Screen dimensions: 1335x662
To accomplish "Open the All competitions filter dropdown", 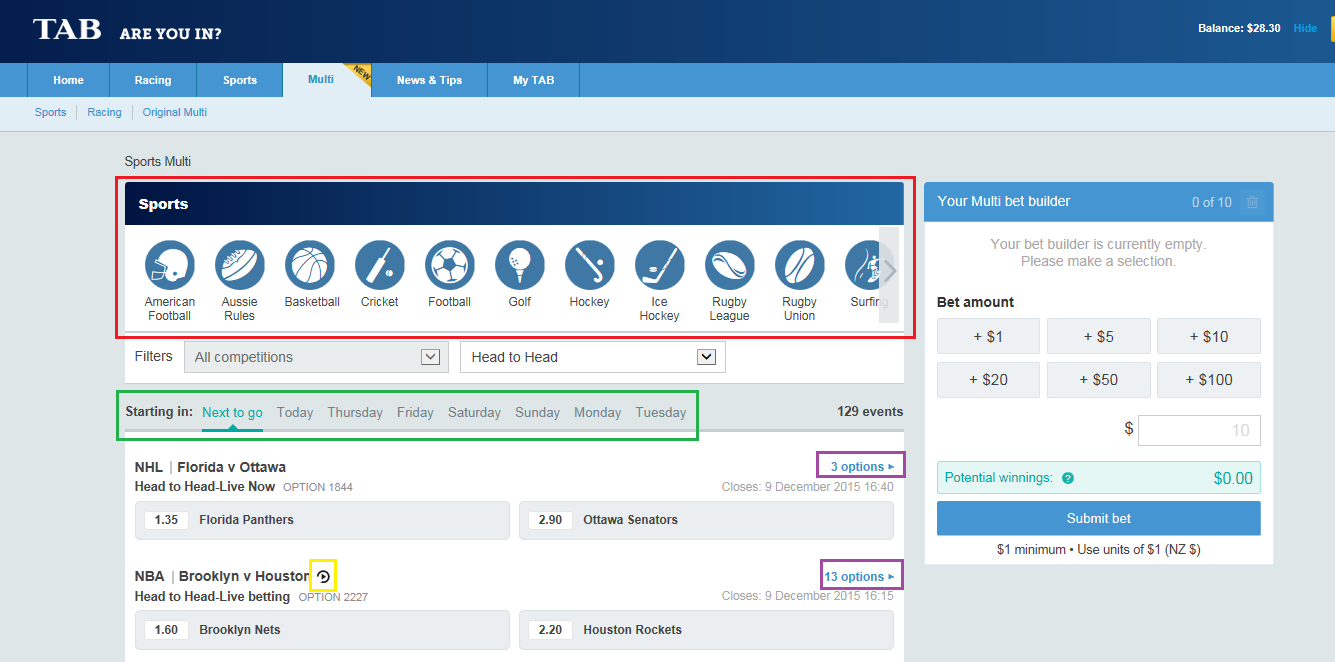I will point(313,357).
